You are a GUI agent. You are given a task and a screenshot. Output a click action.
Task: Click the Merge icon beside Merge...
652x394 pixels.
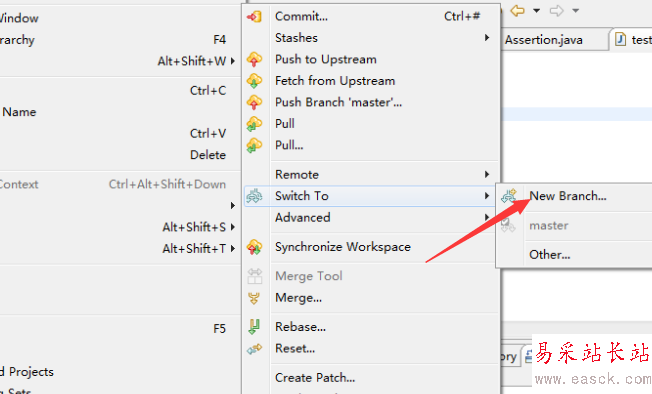(x=254, y=298)
